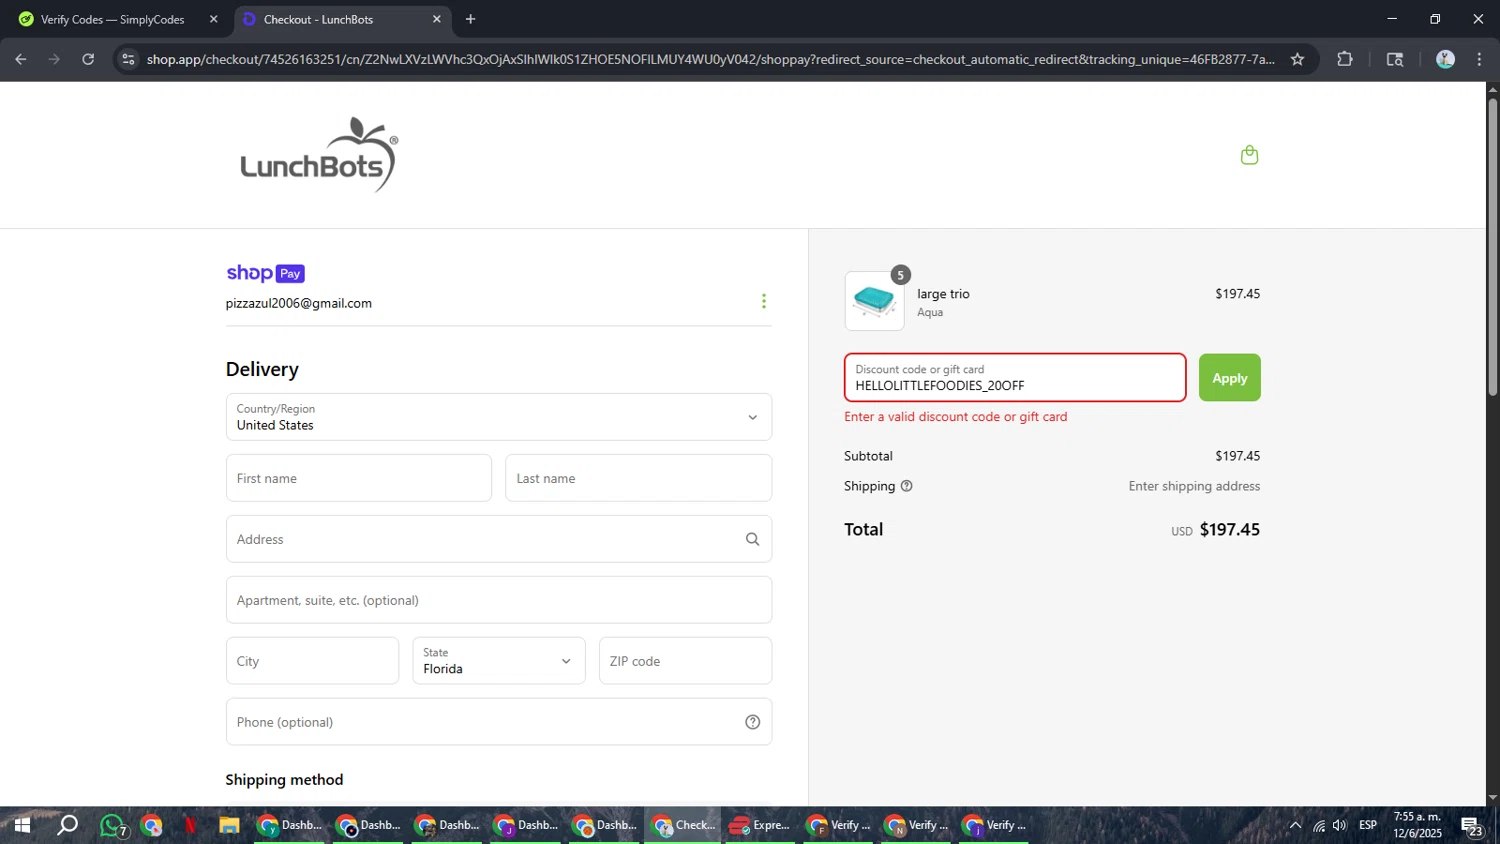
Task: Open Netflix from the taskbar
Action: pyautogui.click(x=190, y=825)
